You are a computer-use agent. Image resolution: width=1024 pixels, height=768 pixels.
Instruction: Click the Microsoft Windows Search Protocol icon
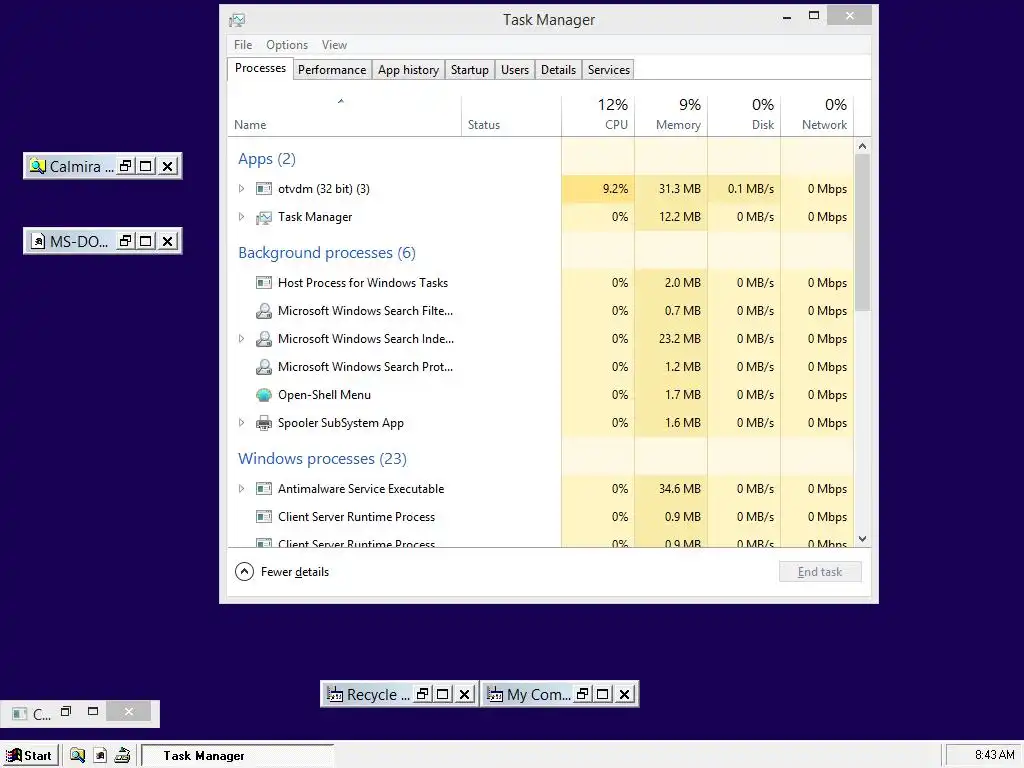point(264,367)
